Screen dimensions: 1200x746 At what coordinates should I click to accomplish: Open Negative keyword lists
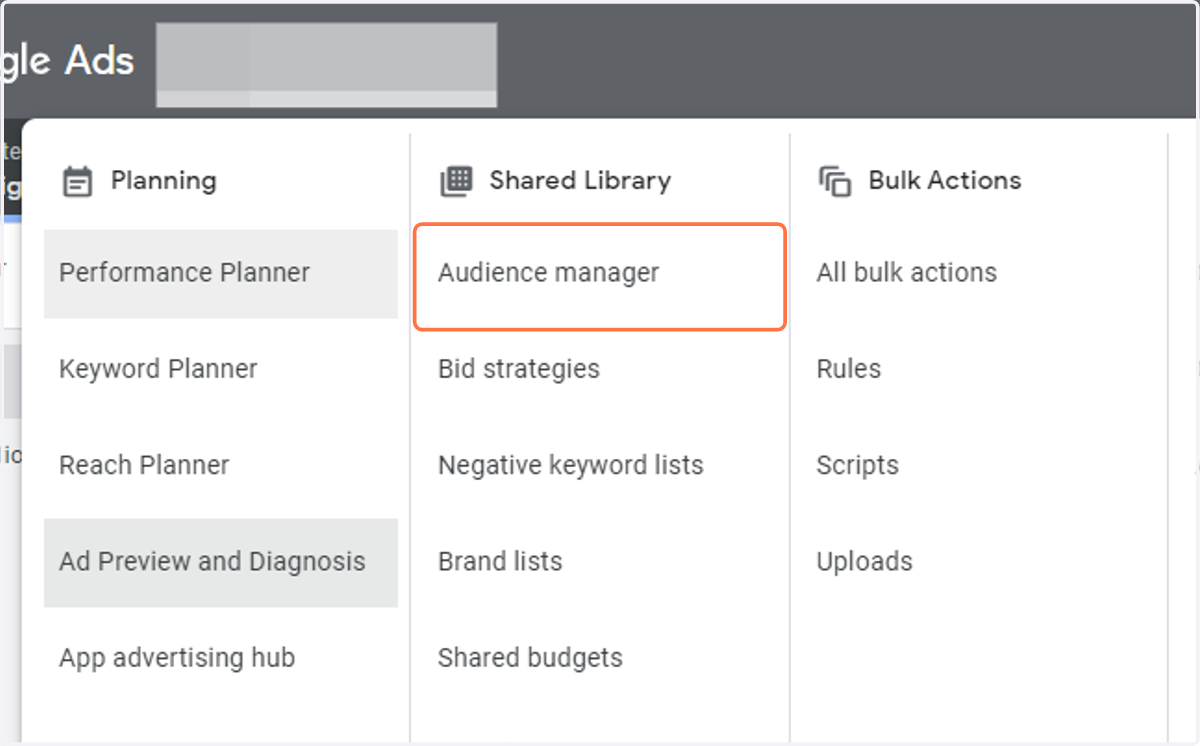pos(571,466)
